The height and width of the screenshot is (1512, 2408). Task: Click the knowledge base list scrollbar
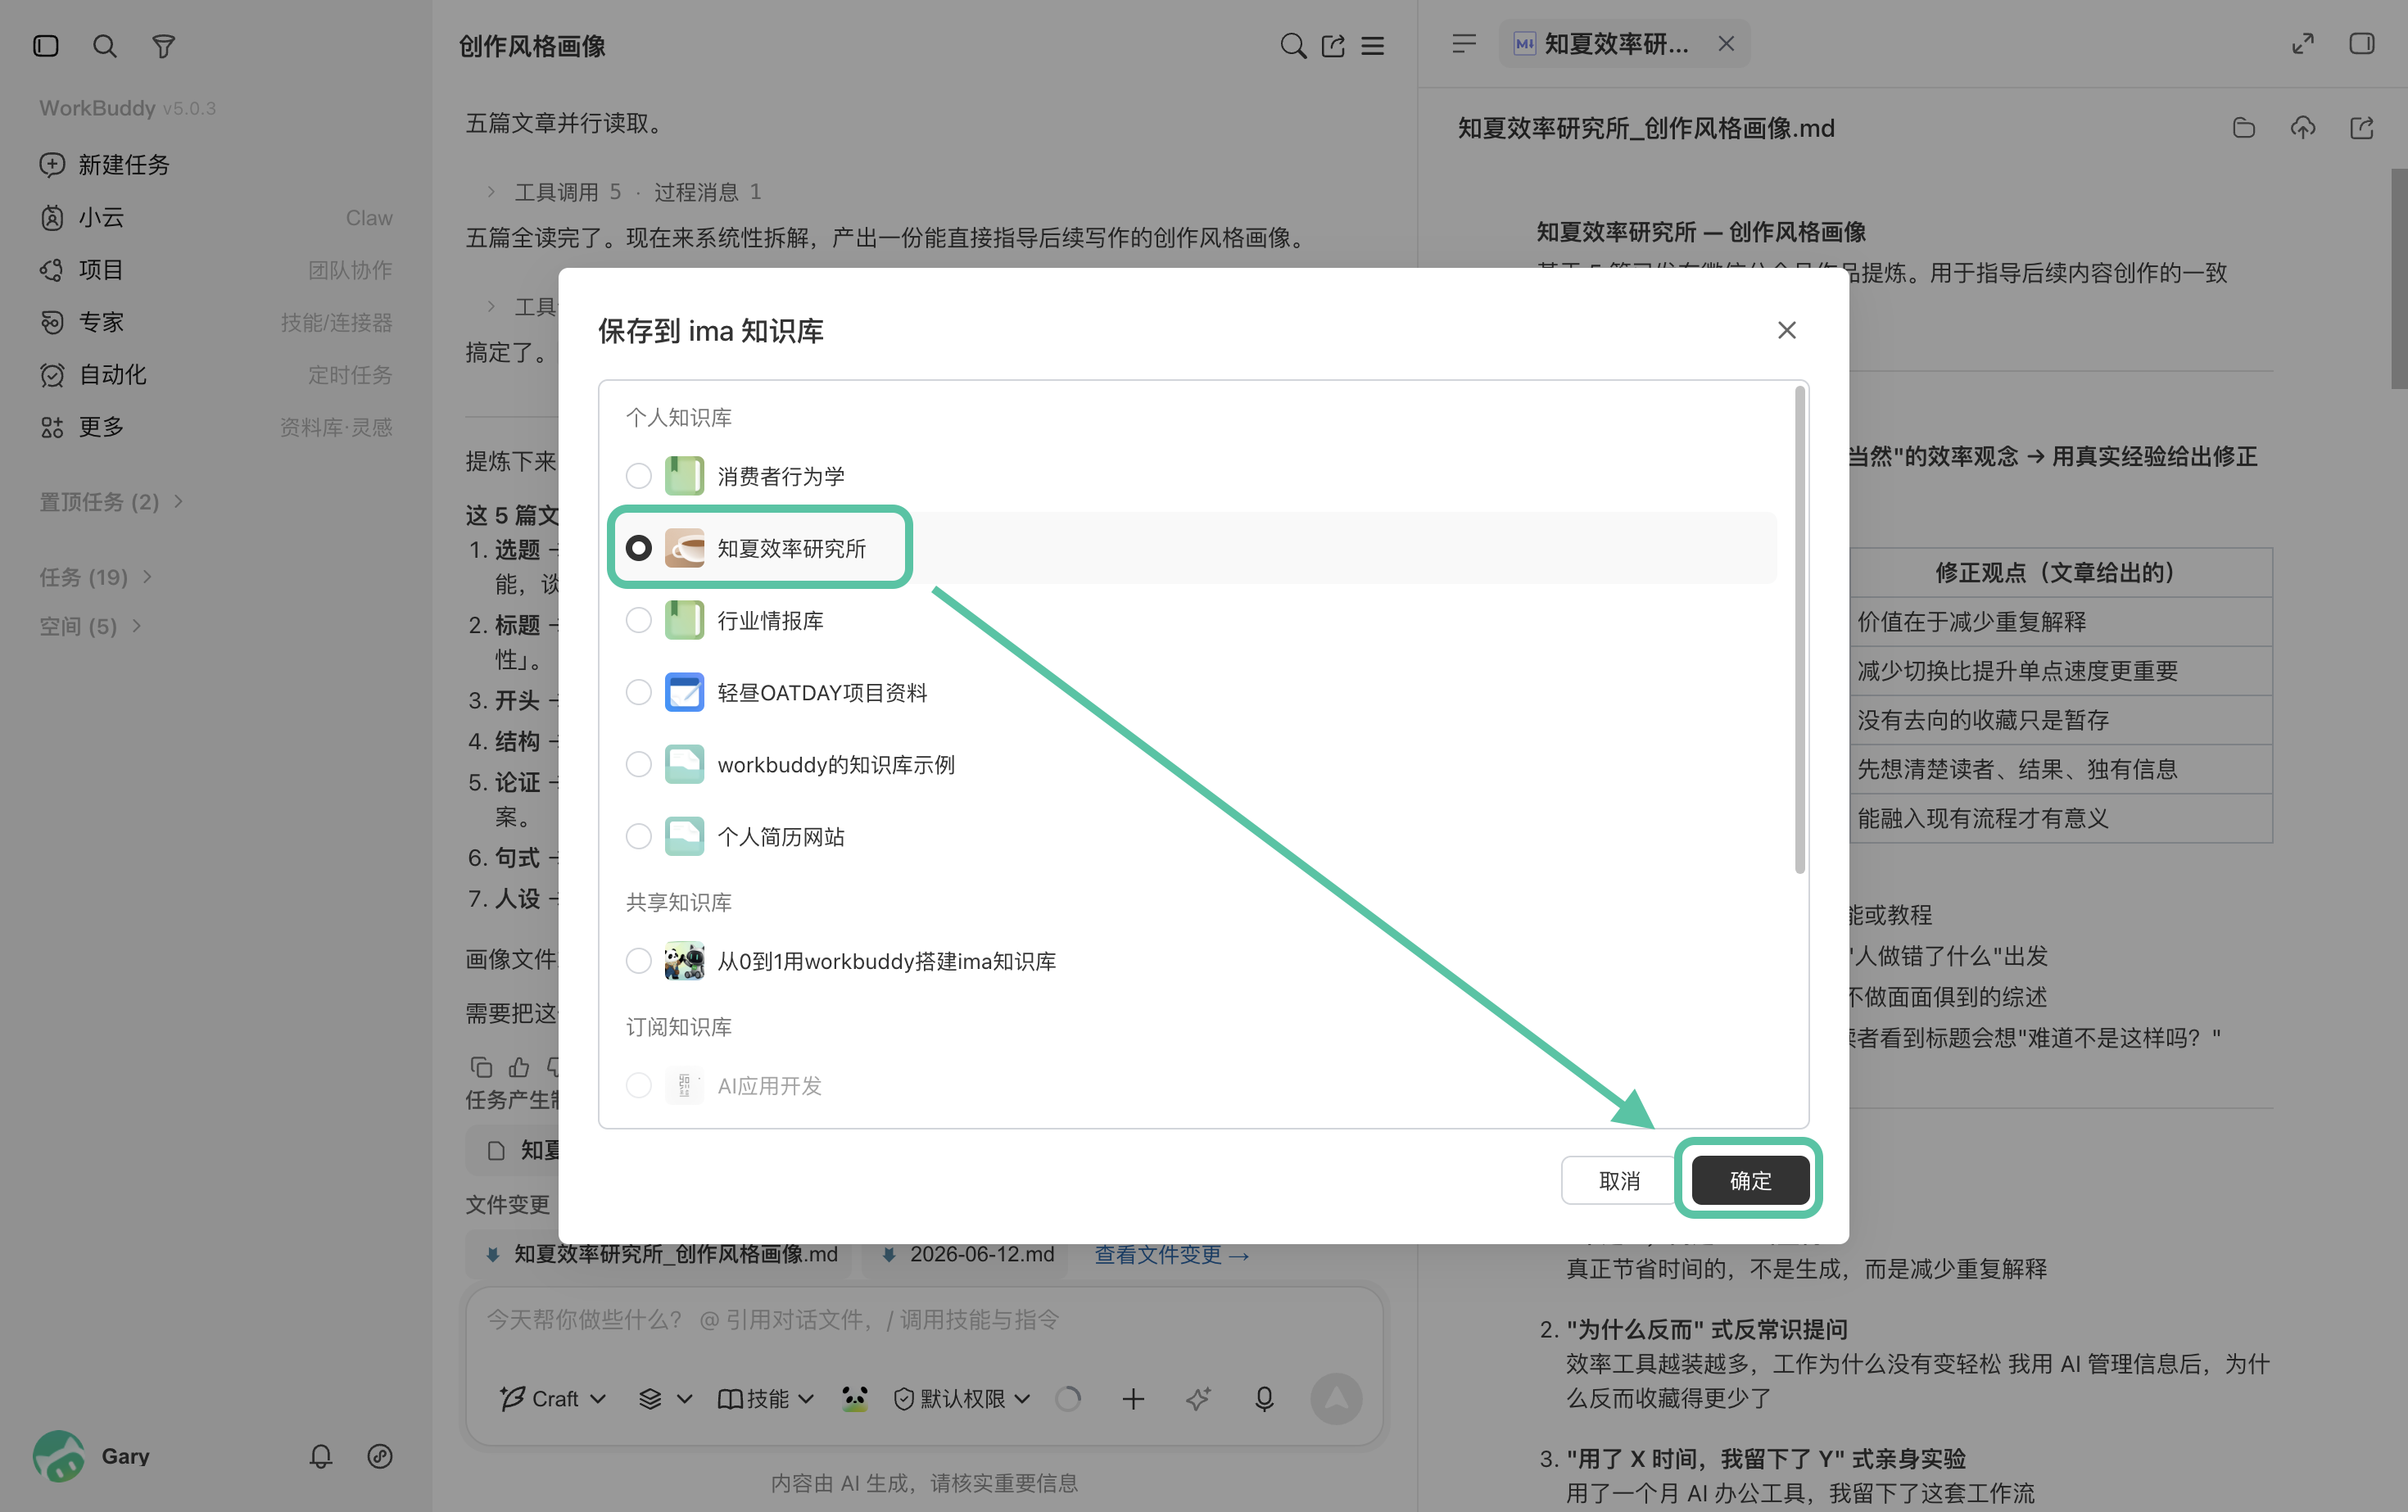tap(1800, 630)
